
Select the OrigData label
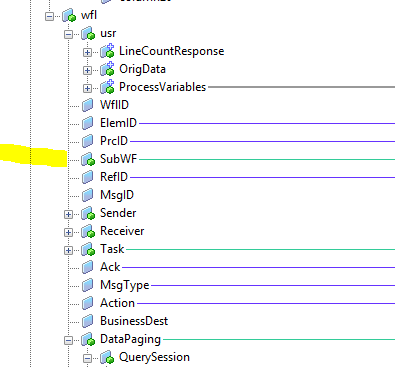point(142,69)
